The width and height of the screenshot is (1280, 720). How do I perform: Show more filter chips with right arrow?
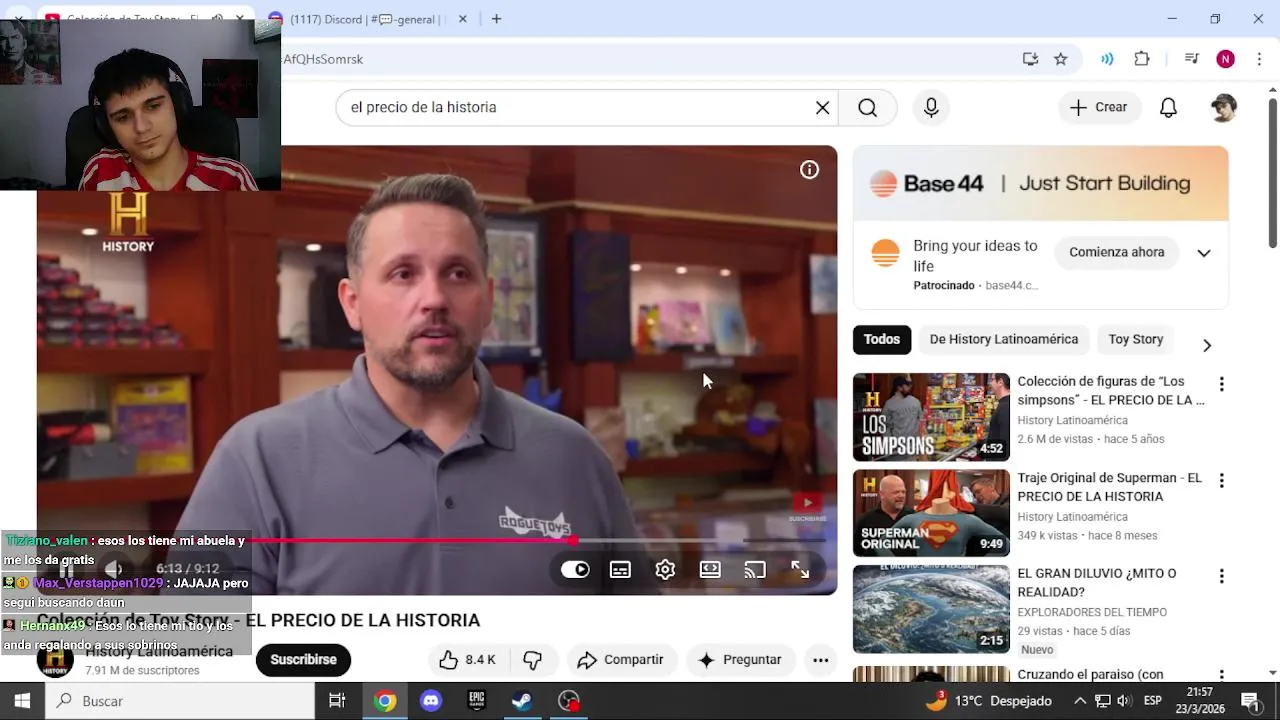point(1206,345)
